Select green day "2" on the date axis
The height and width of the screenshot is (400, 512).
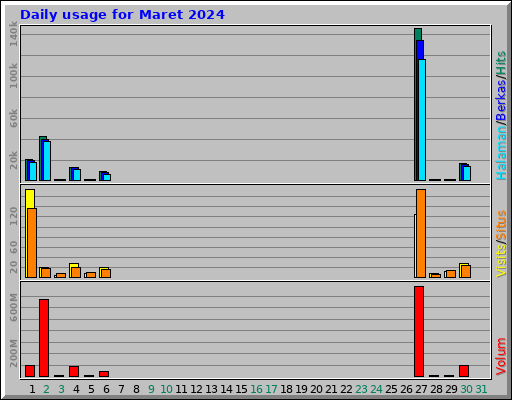[x=46, y=389]
